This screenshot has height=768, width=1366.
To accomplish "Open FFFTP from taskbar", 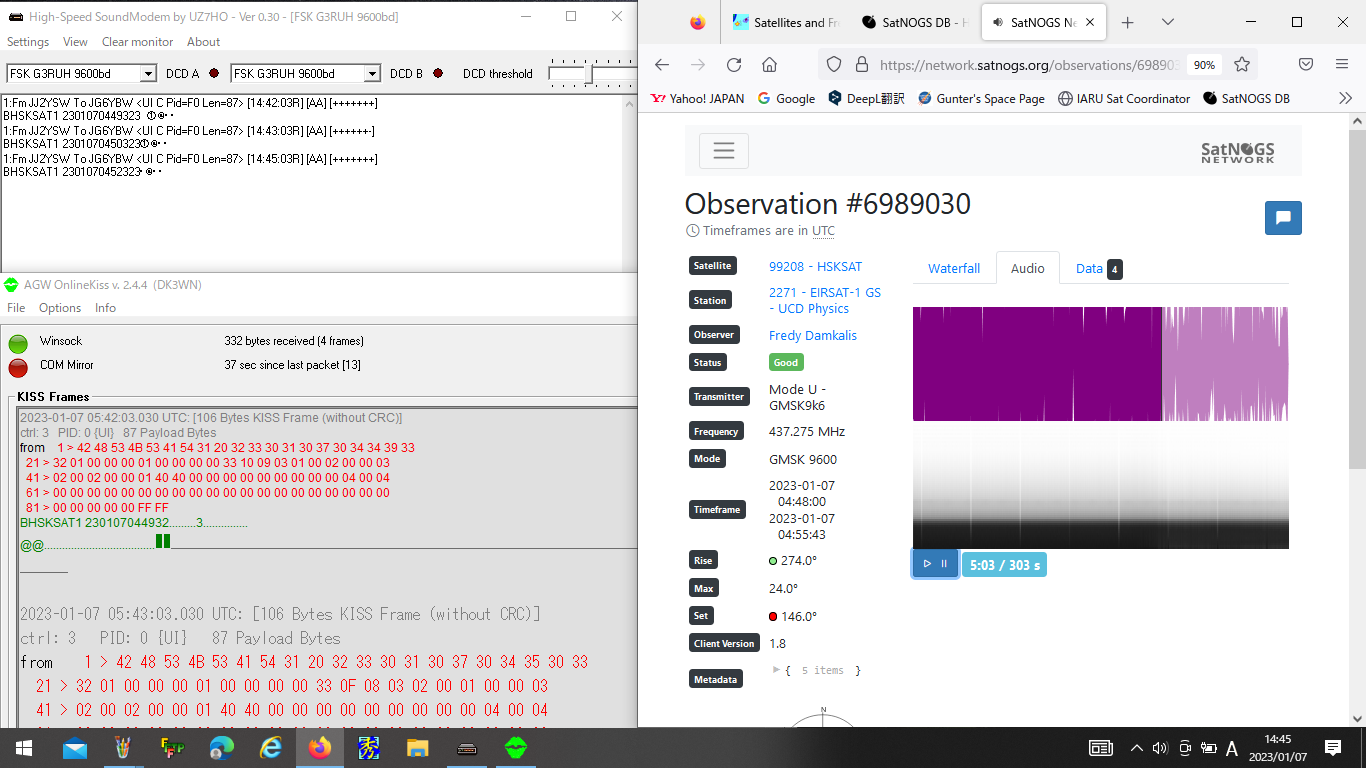I will pos(172,748).
